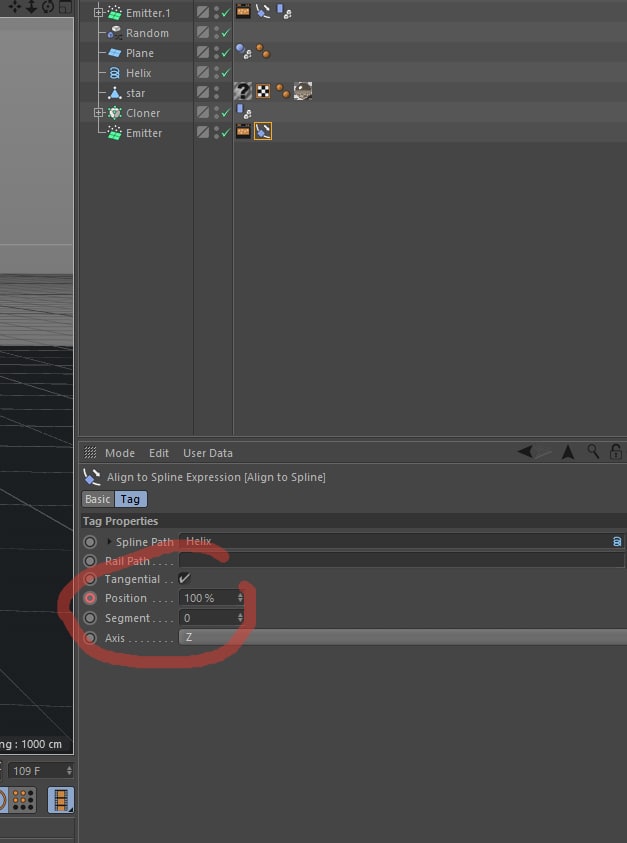627x843 pixels.
Task: Click the layer square for Helix
Action: pyautogui.click(x=203, y=72)
